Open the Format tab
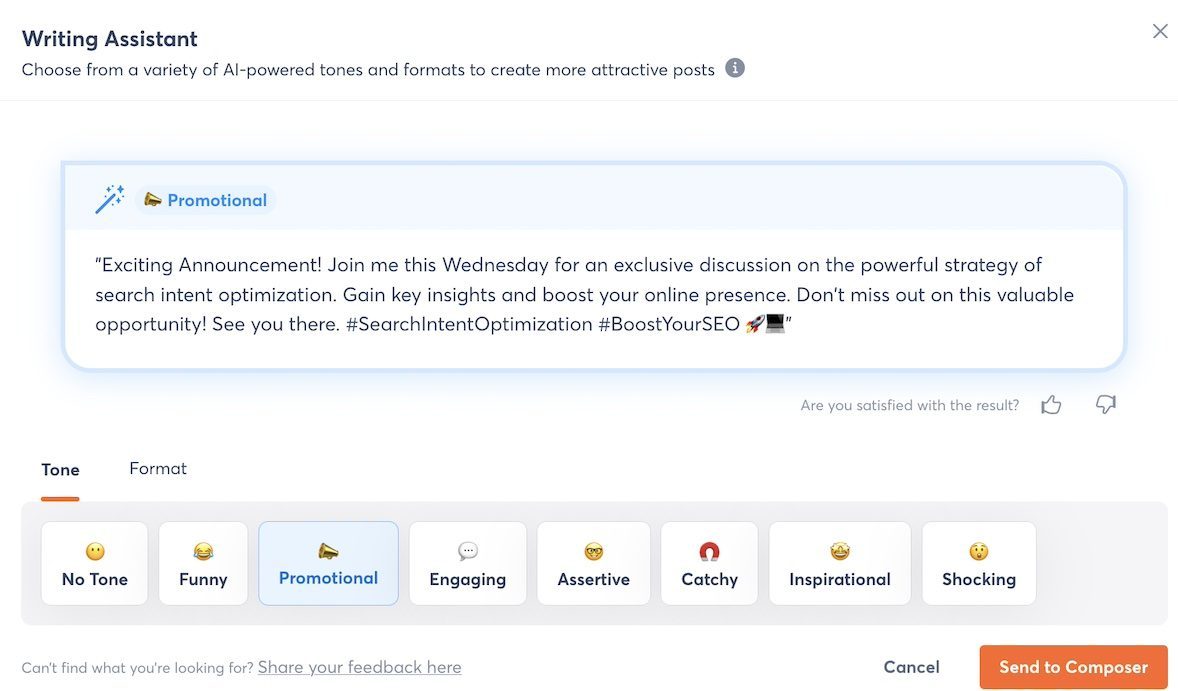This screenshot has height=691, width=1178. [x=158, y=468]
